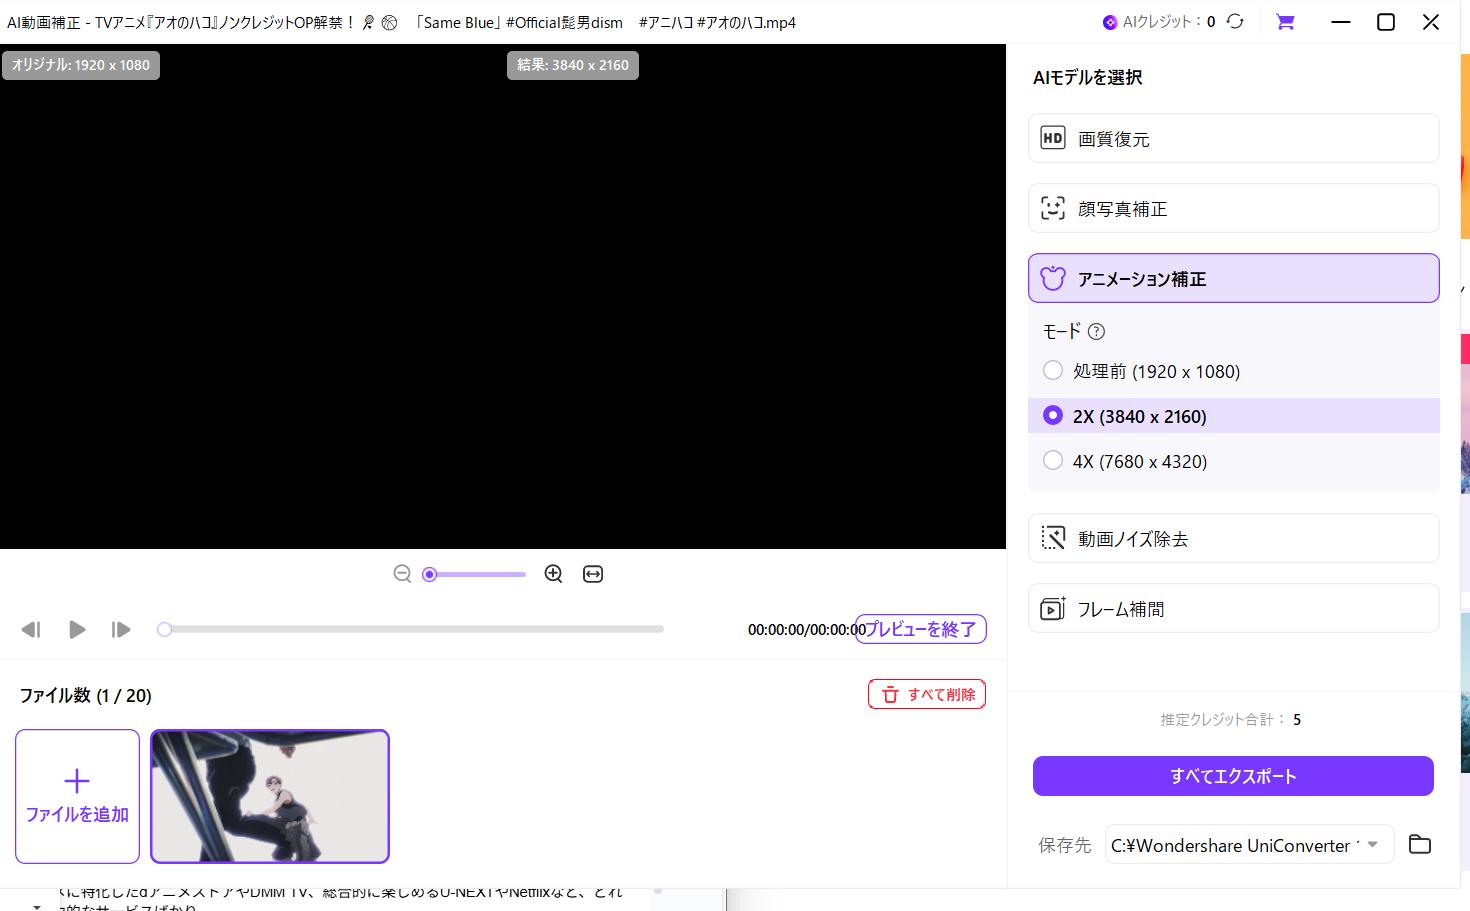This screenshot has height=911, width=1470.
Task: Maximize the AI動画補正 window
Action: click(x=1386, y=21)
